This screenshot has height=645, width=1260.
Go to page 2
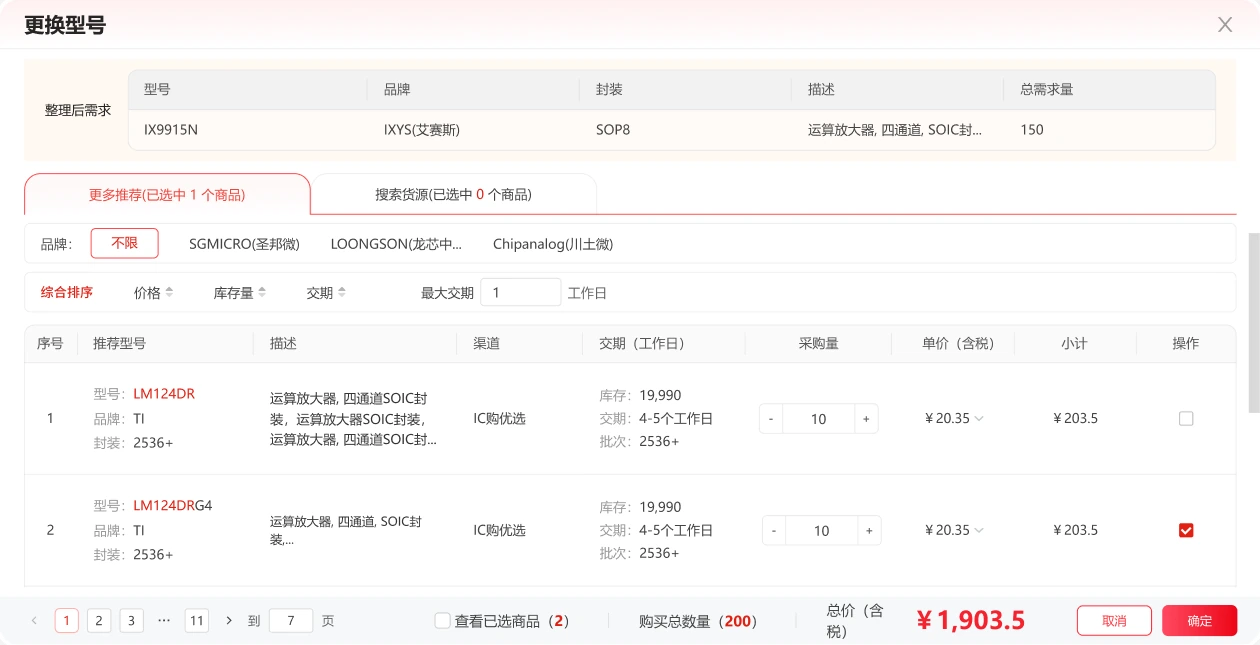click(x=99, y=621)
